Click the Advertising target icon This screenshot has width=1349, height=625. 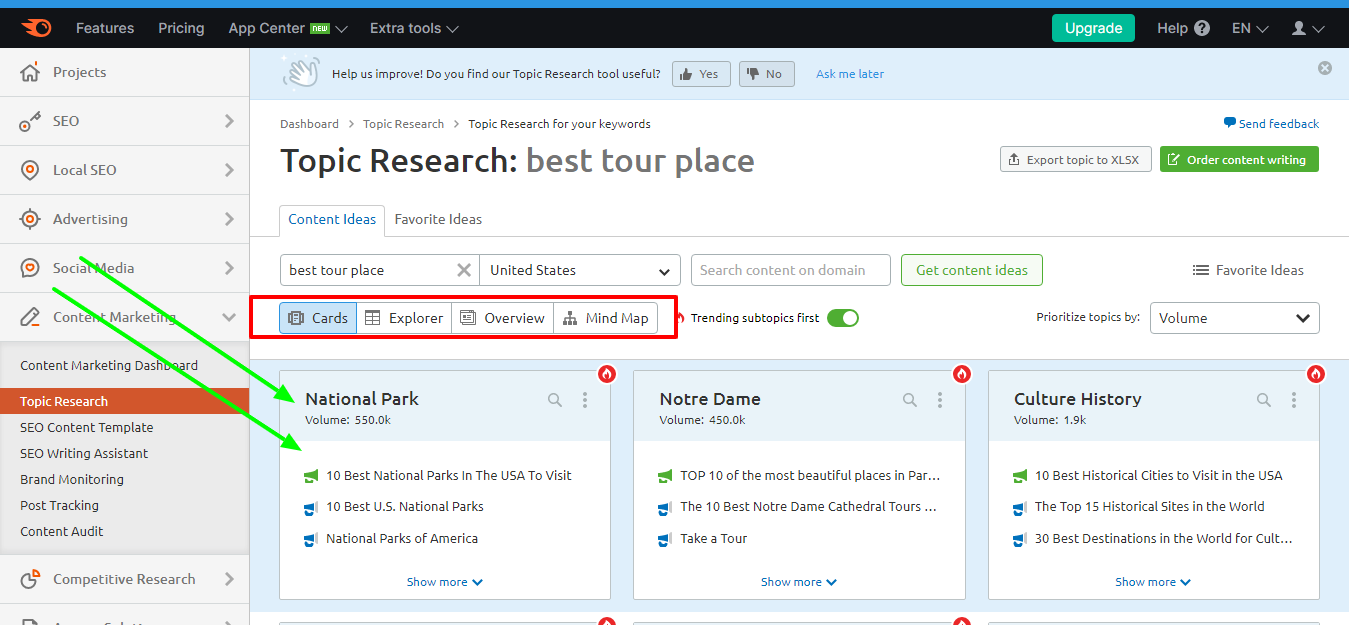[30, 219]
